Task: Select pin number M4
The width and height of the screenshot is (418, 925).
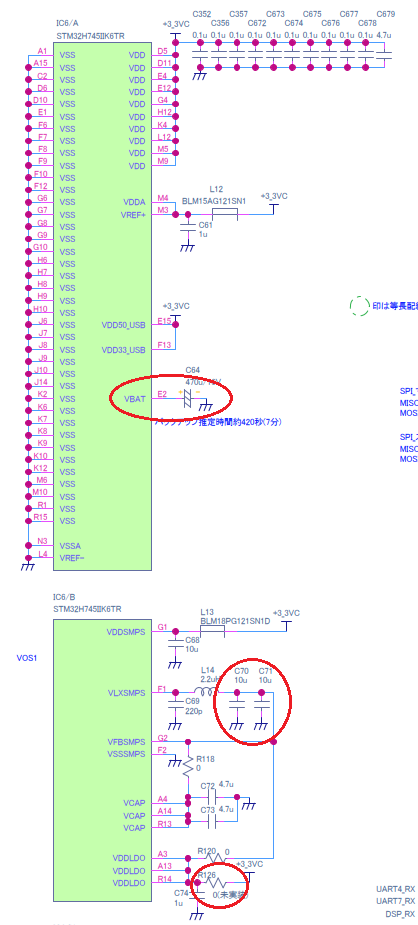Action: click(x=163, y=198)
